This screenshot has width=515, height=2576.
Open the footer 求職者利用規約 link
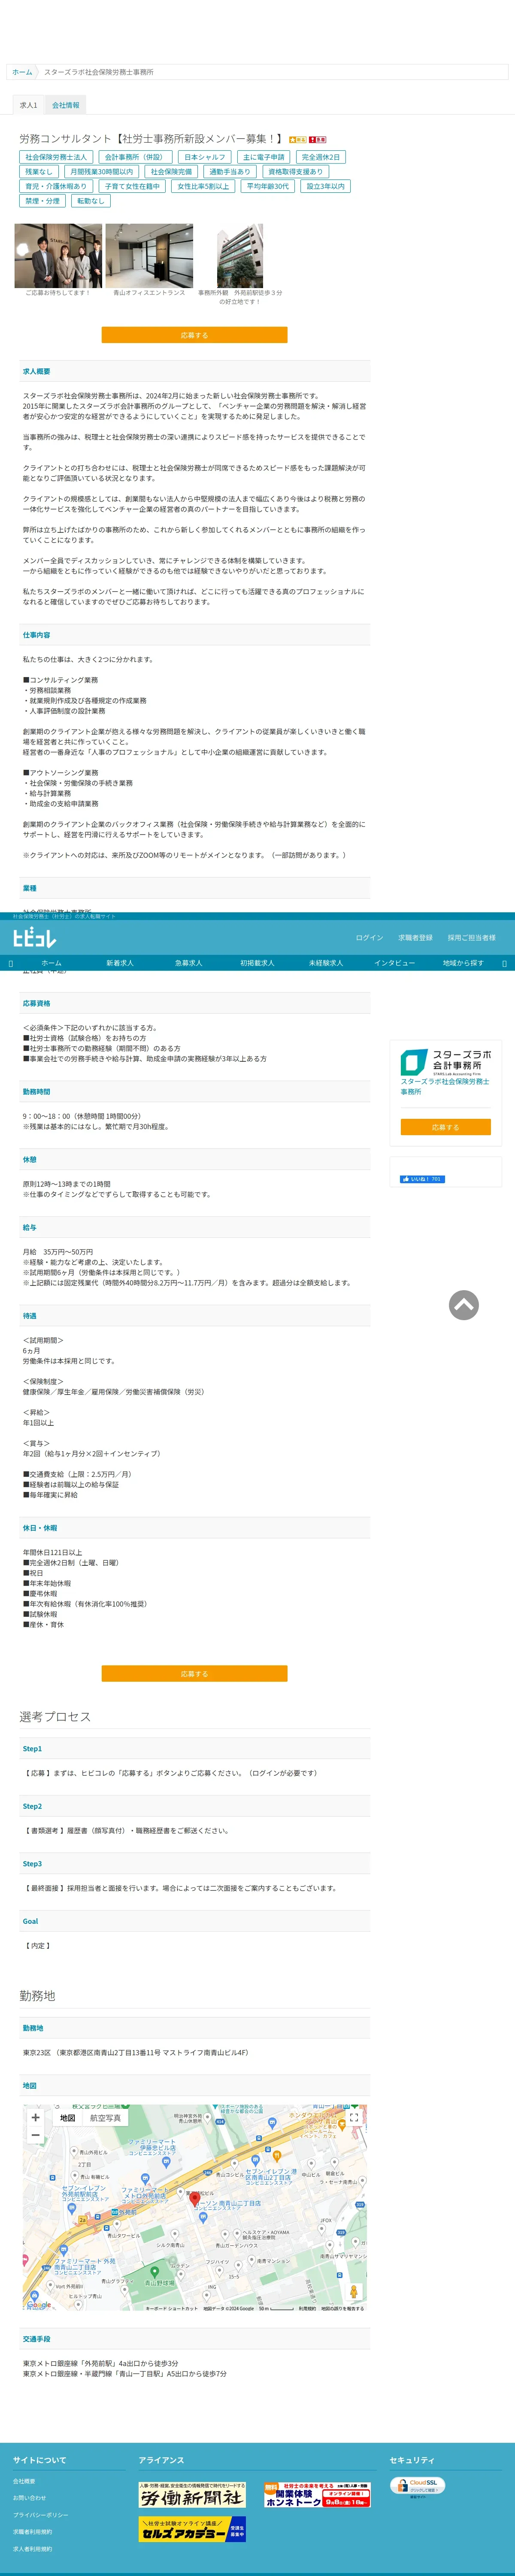(33, 2532)
